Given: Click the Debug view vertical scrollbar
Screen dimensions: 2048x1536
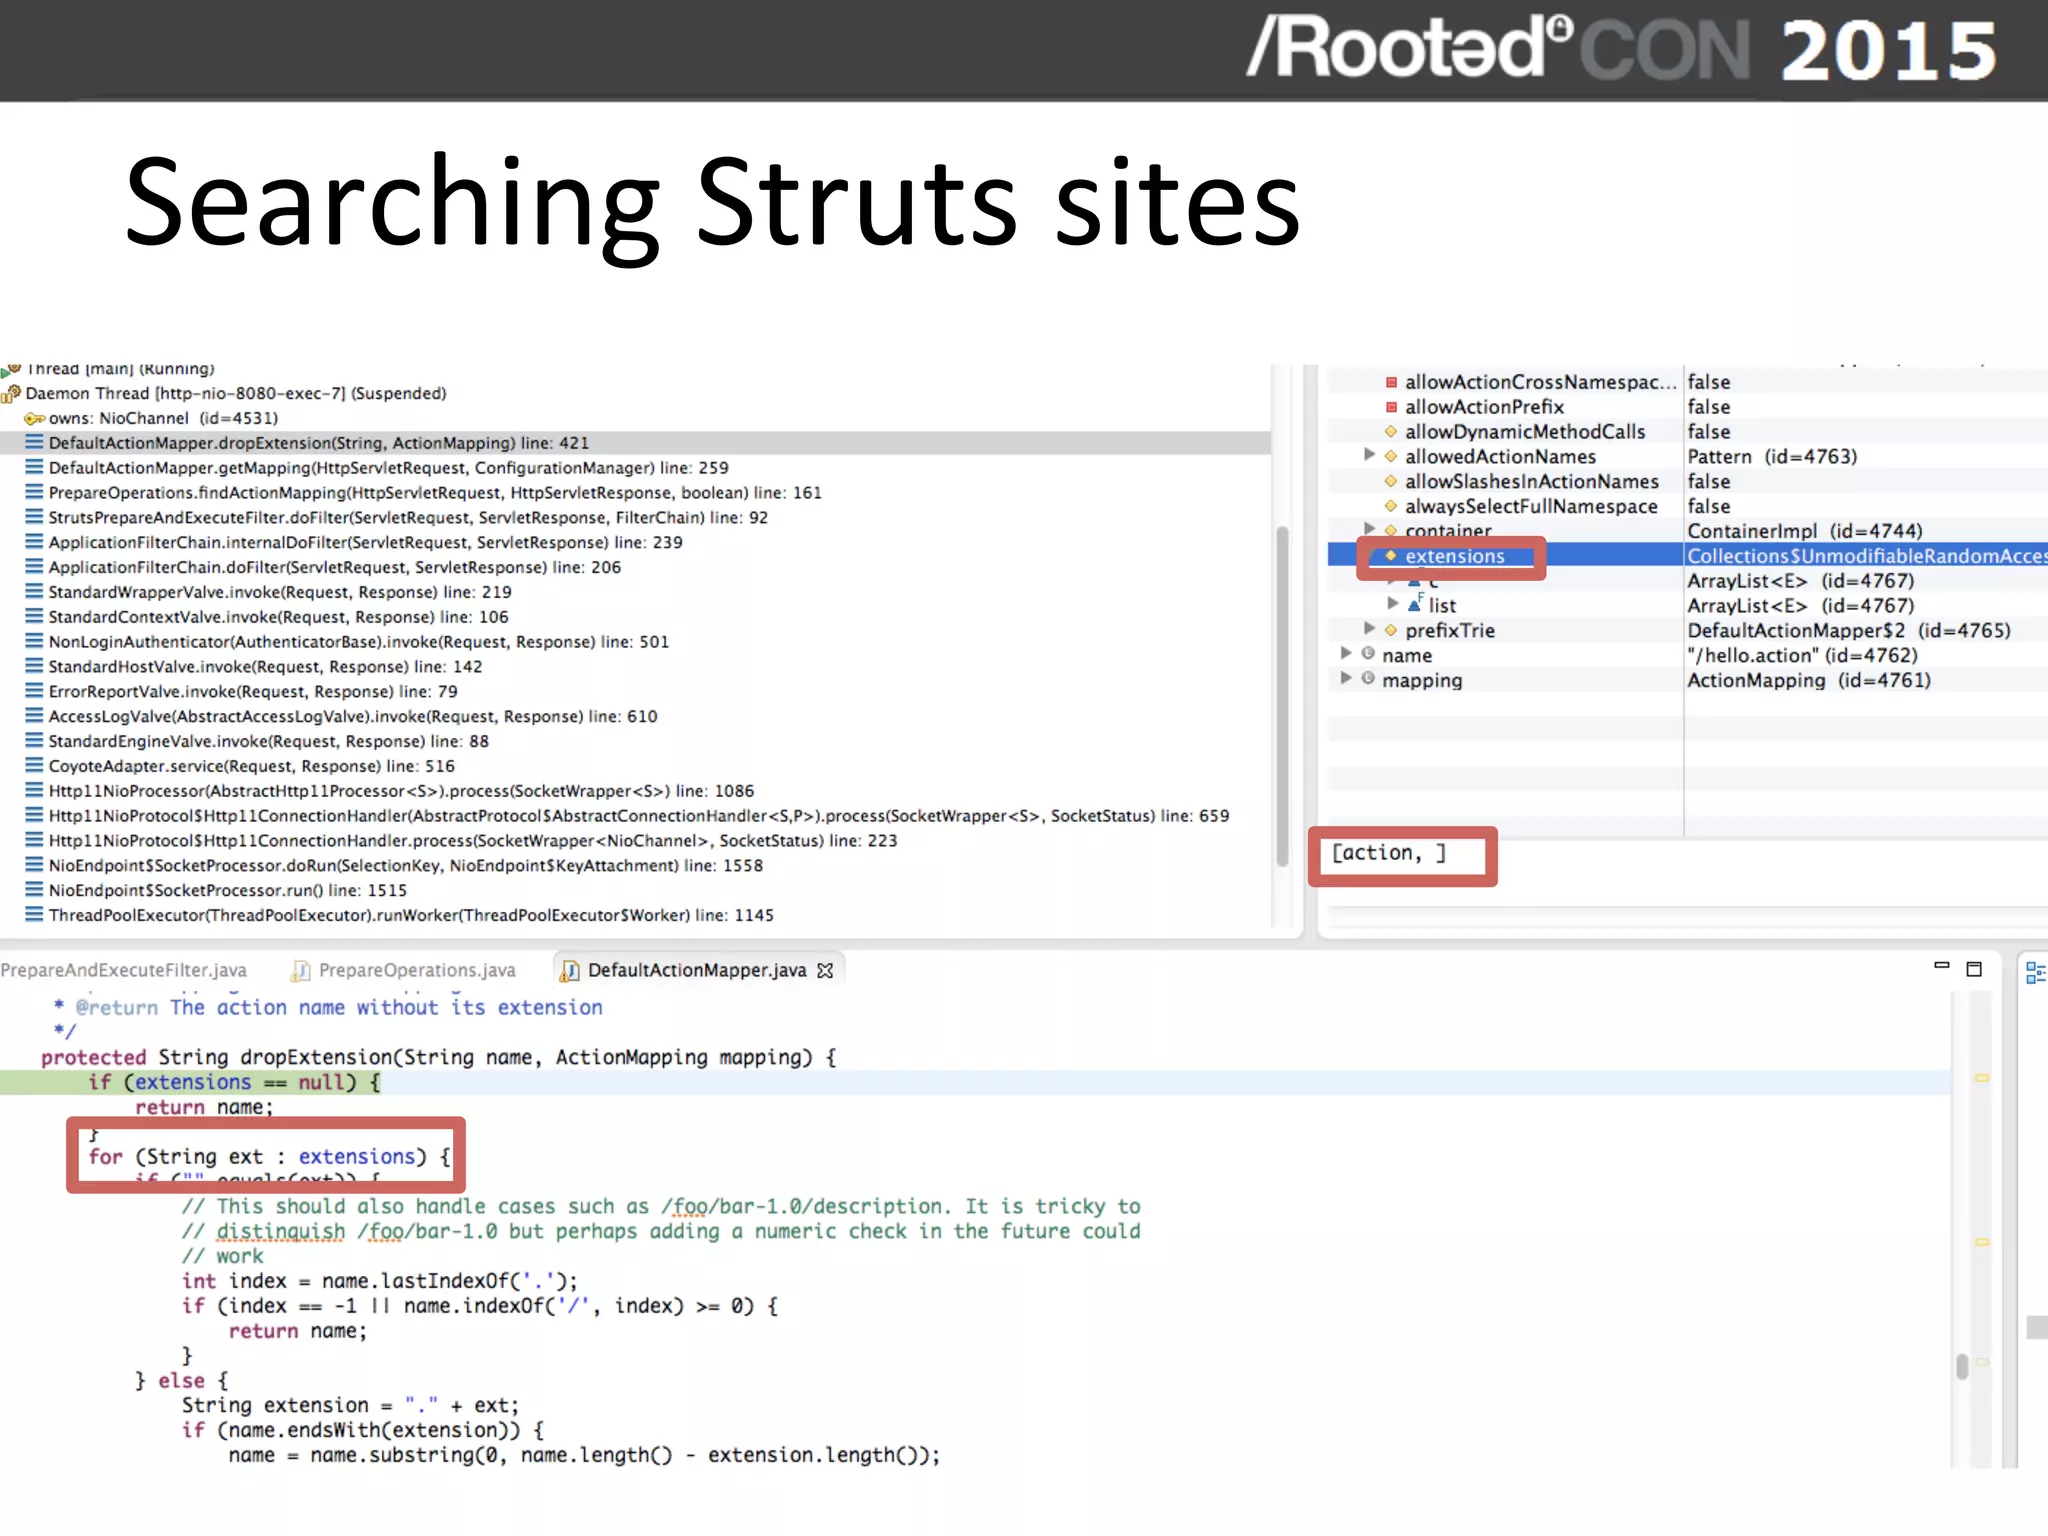Looking at the screenshot, I should [x=1282, y=696].
